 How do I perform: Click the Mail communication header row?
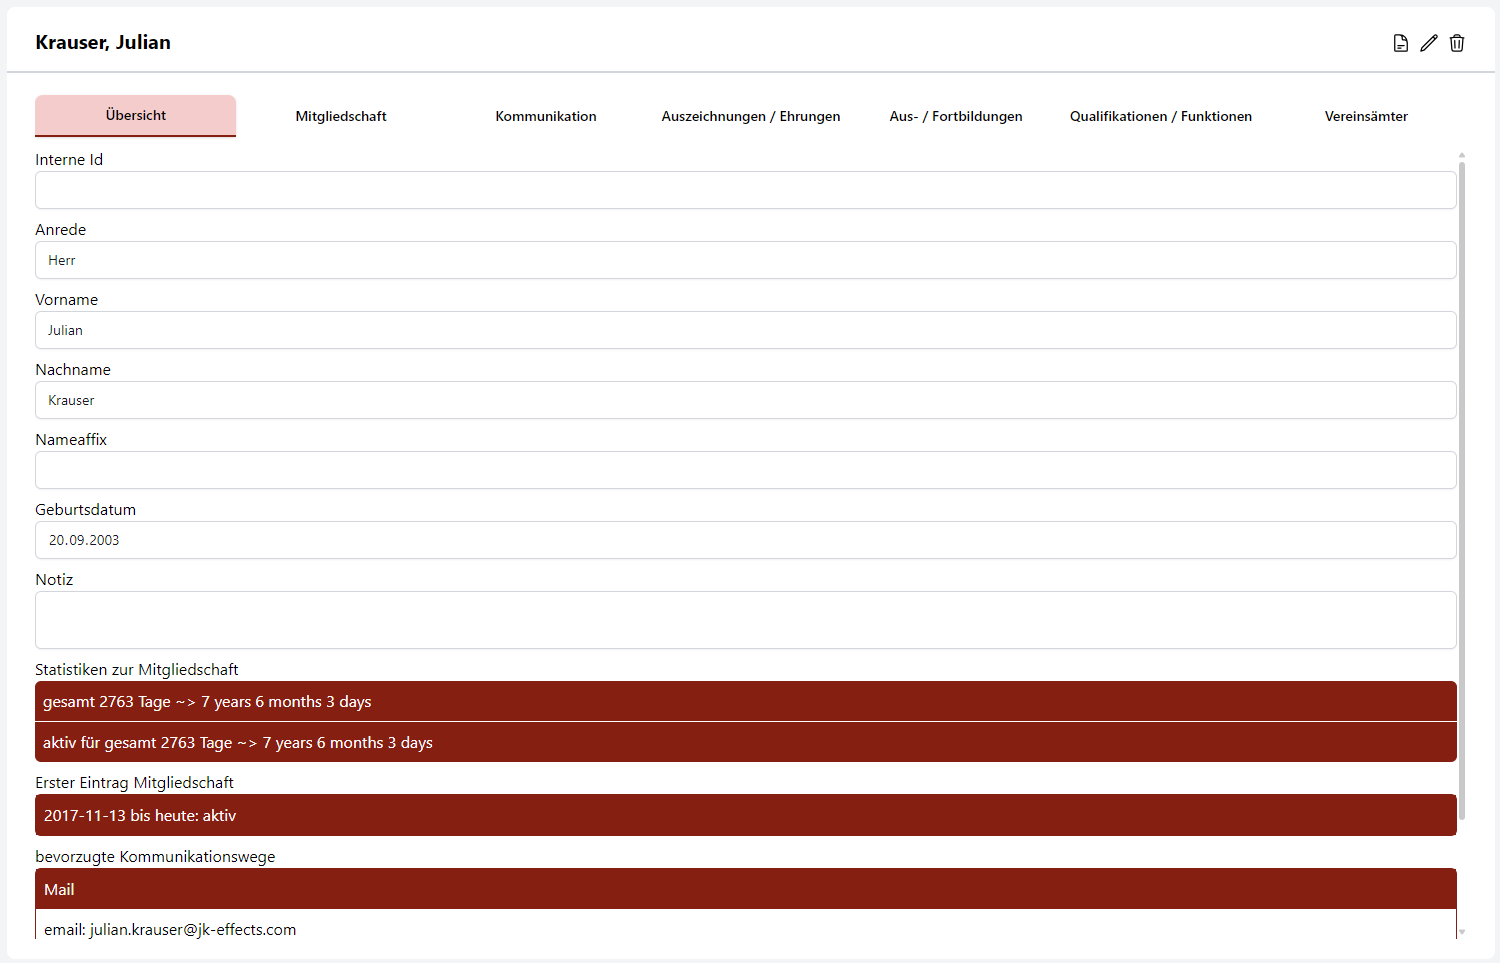[746, 889]
